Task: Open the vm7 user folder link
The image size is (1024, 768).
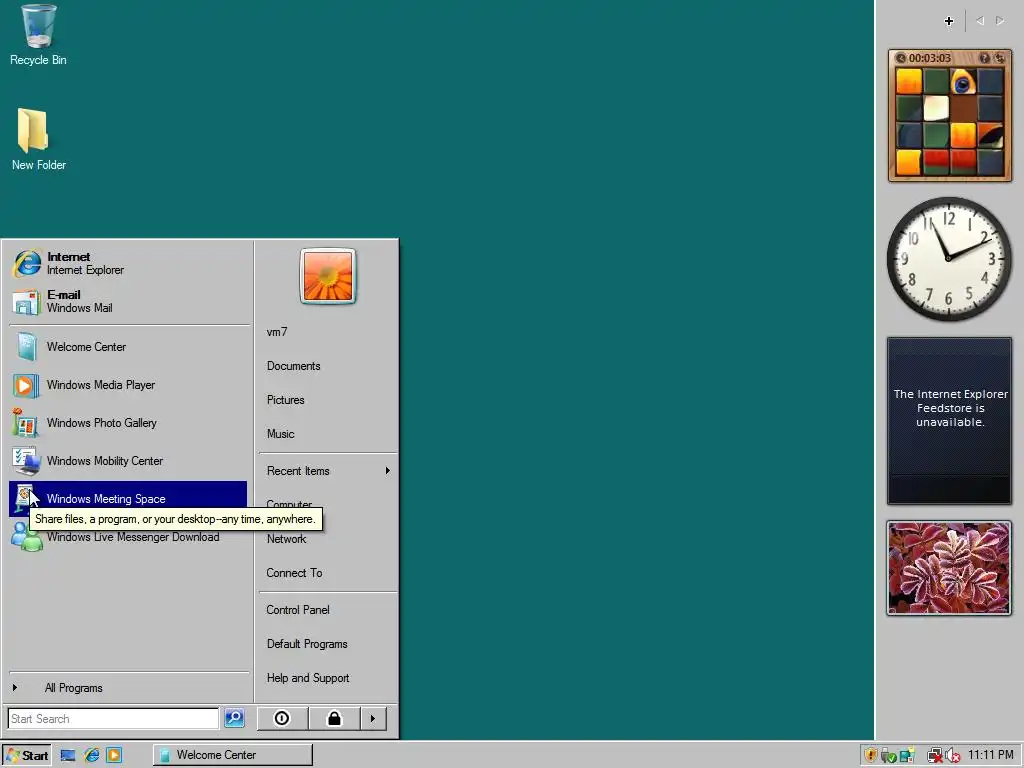Action: (328, 332)
